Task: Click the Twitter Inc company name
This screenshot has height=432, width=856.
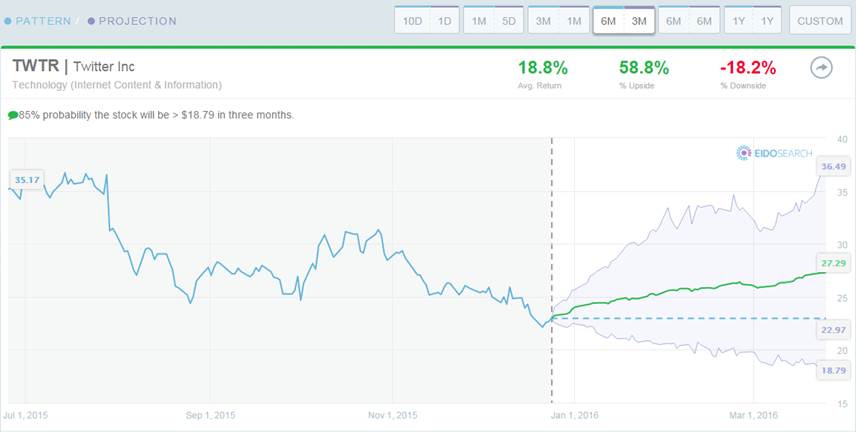Action: (x=104, y=67)
